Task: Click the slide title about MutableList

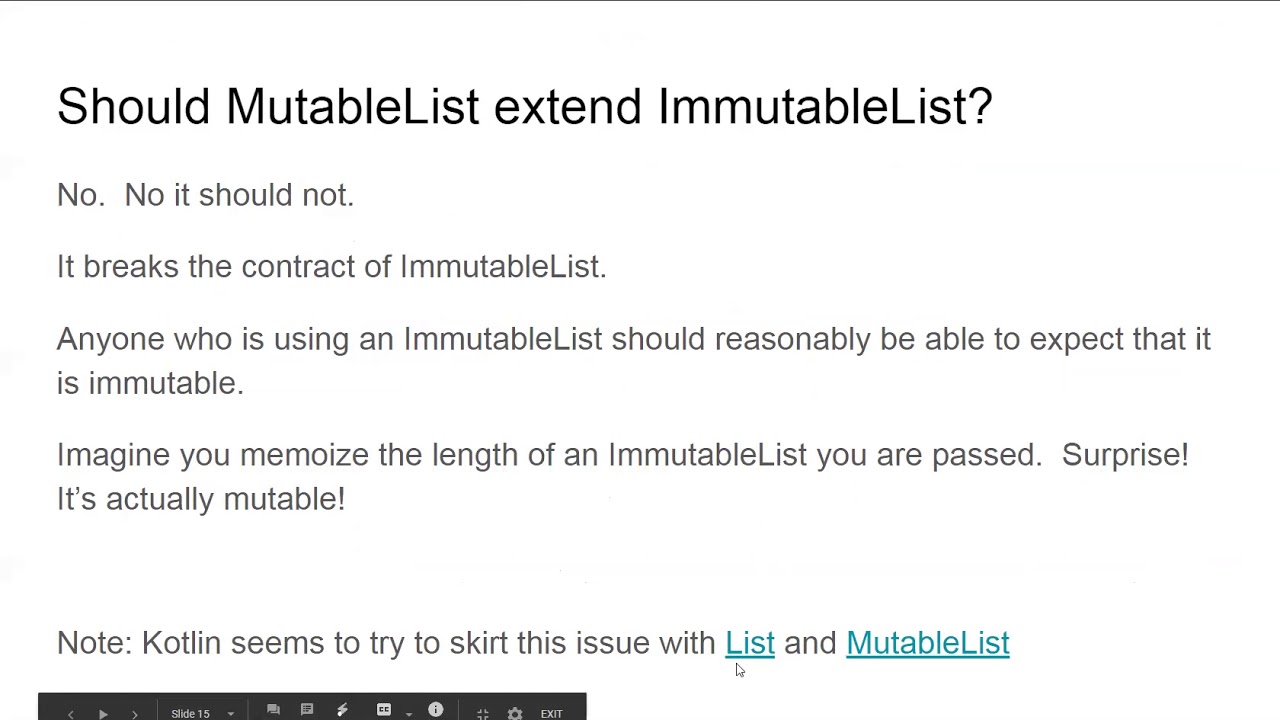Action: coord(524,106)
